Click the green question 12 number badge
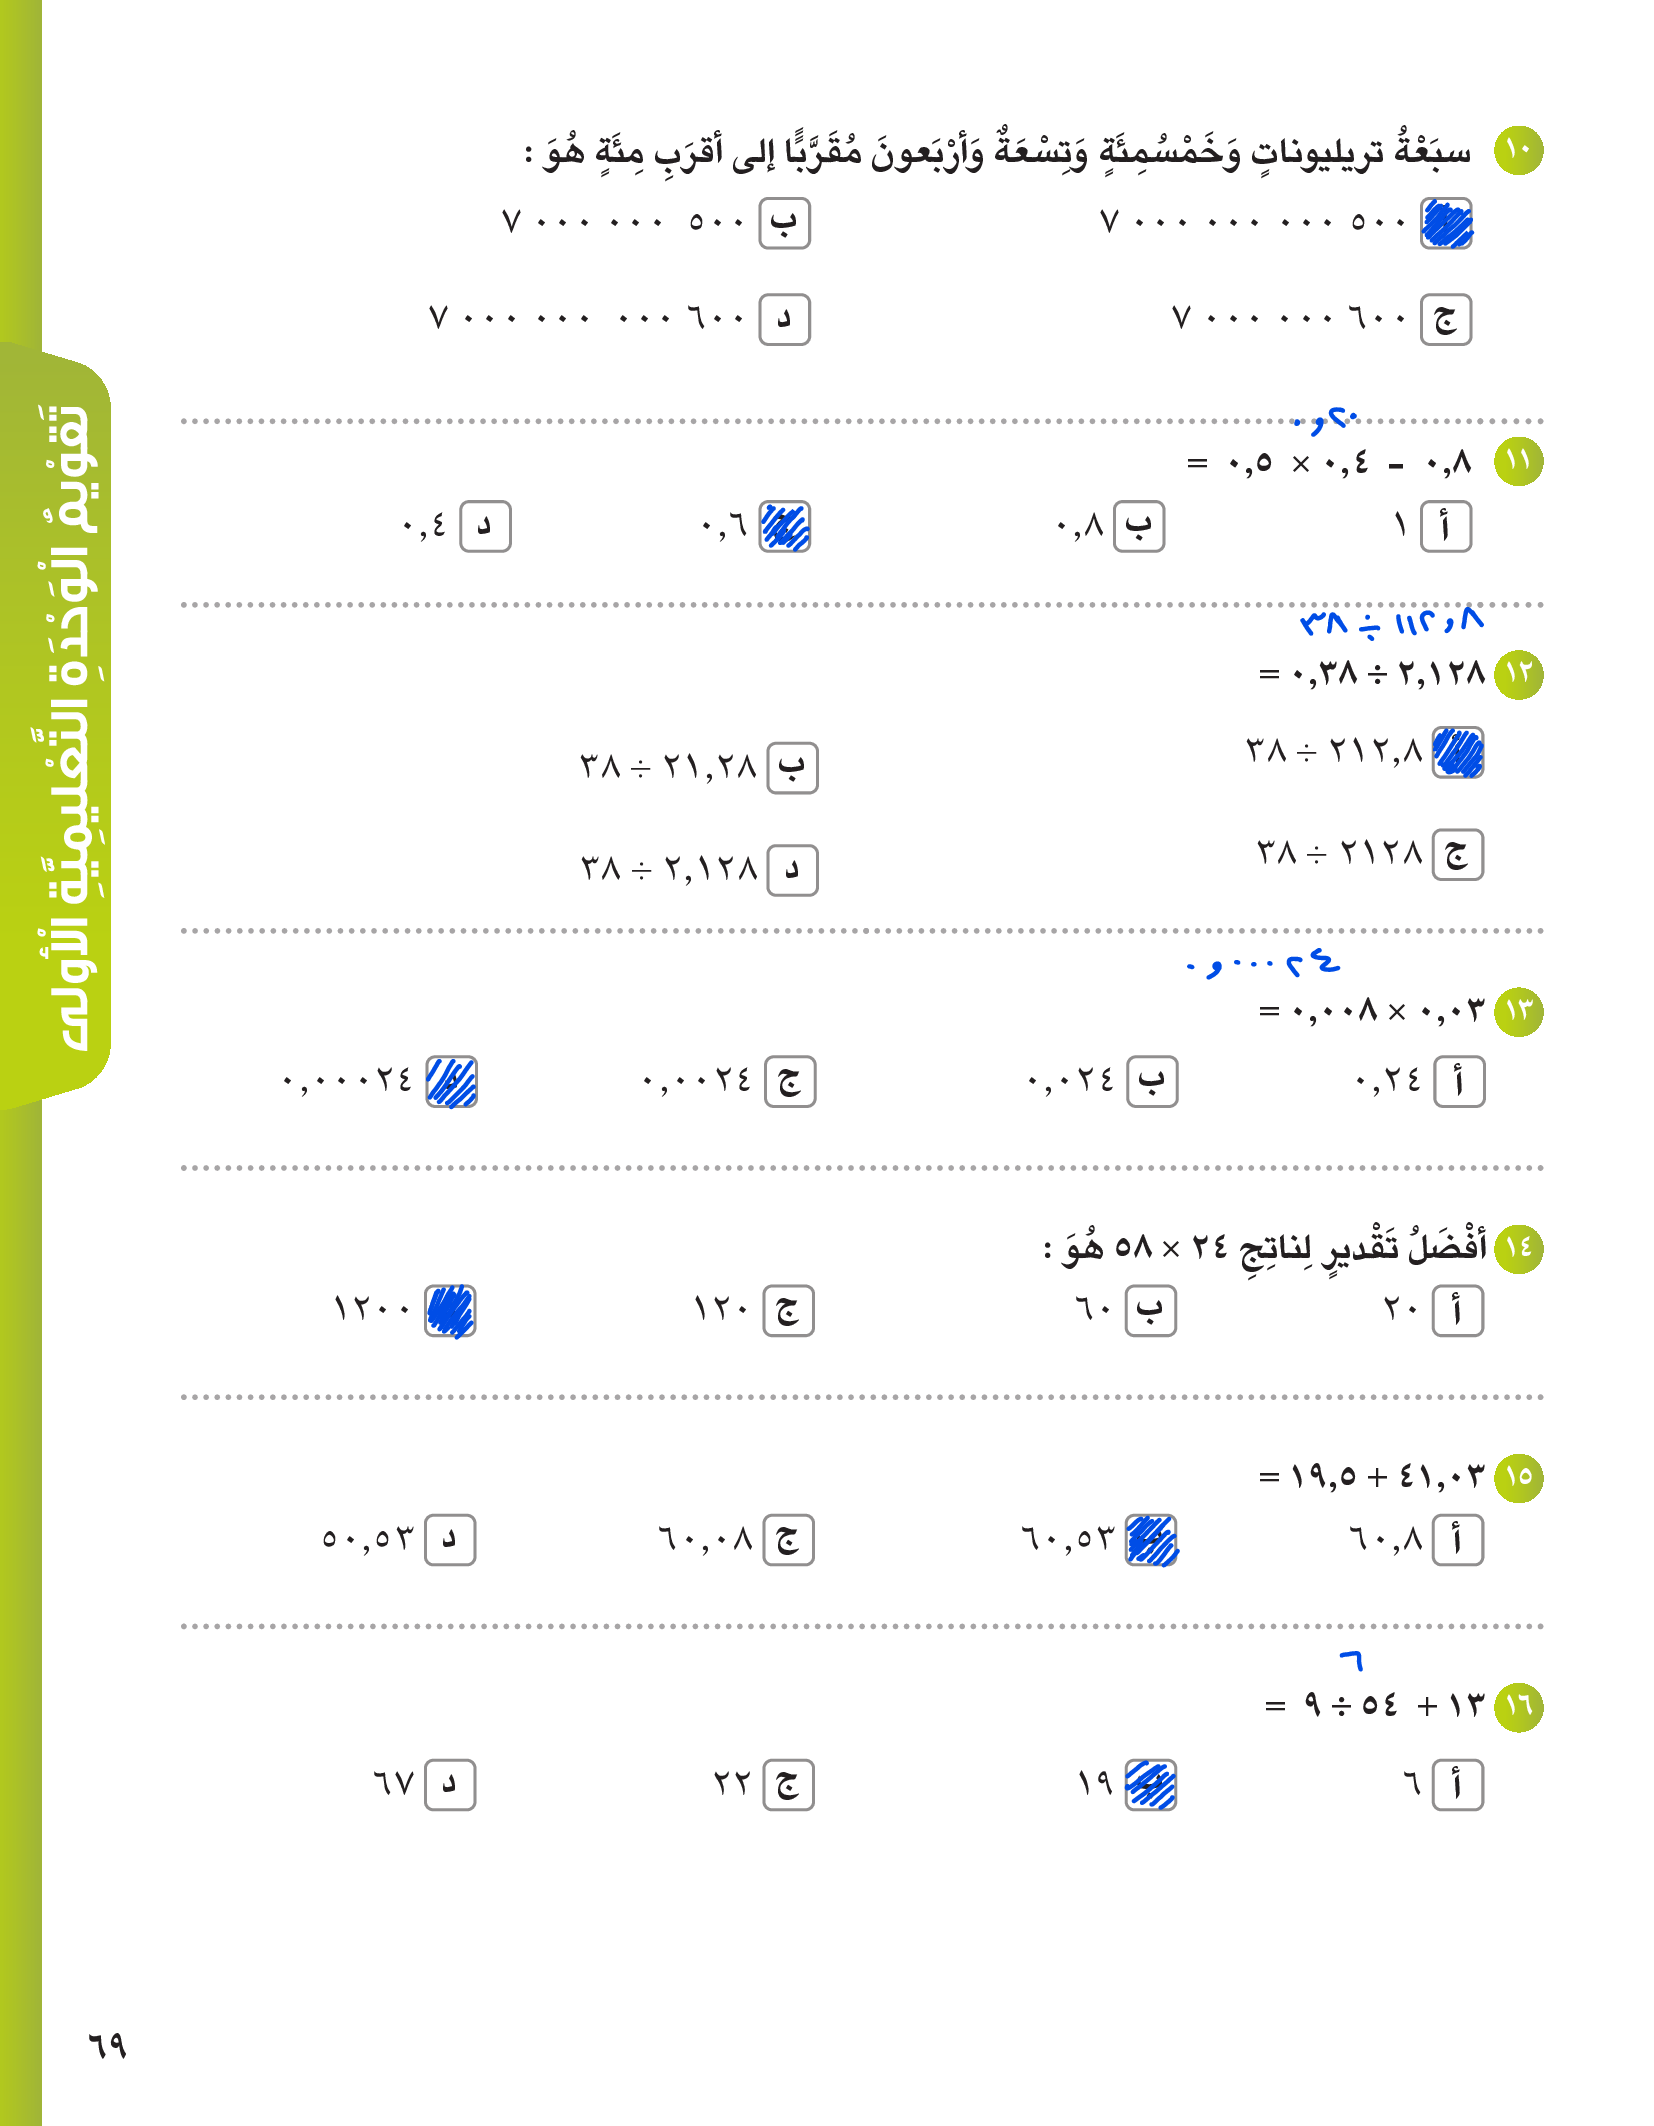 coord(1518,675)
